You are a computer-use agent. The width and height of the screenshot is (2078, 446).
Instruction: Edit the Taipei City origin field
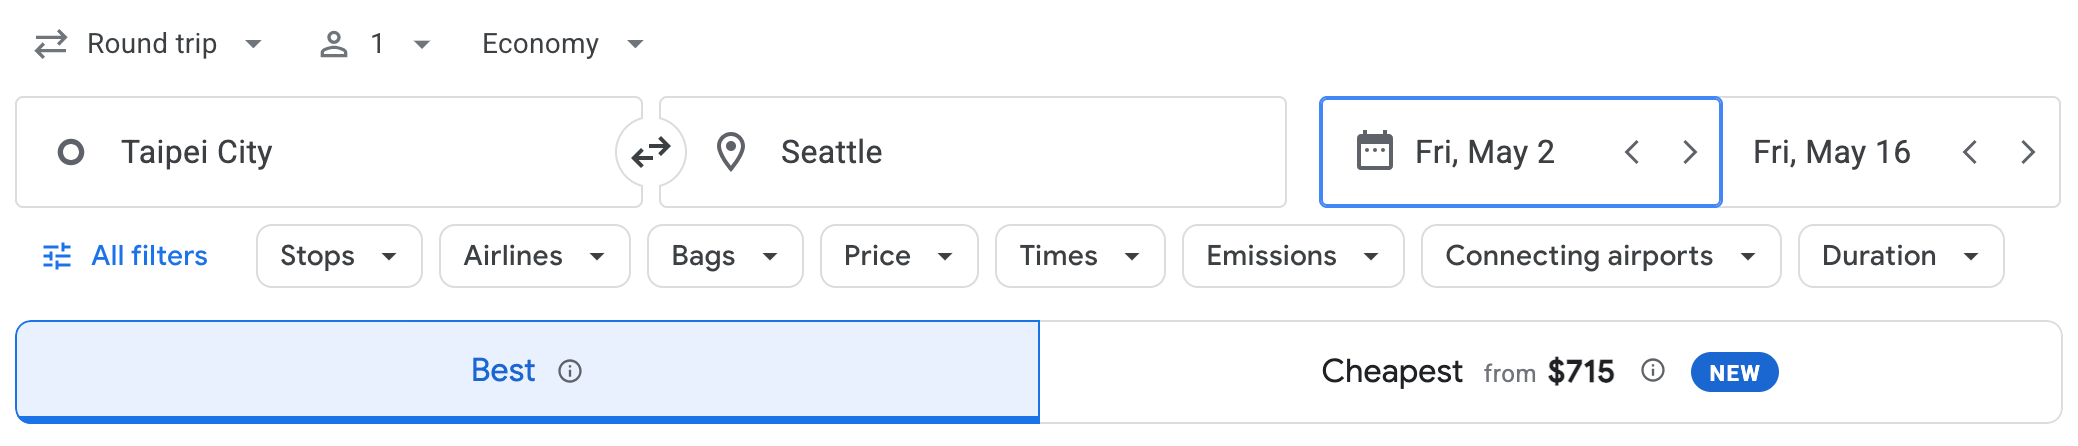(330, 152)
